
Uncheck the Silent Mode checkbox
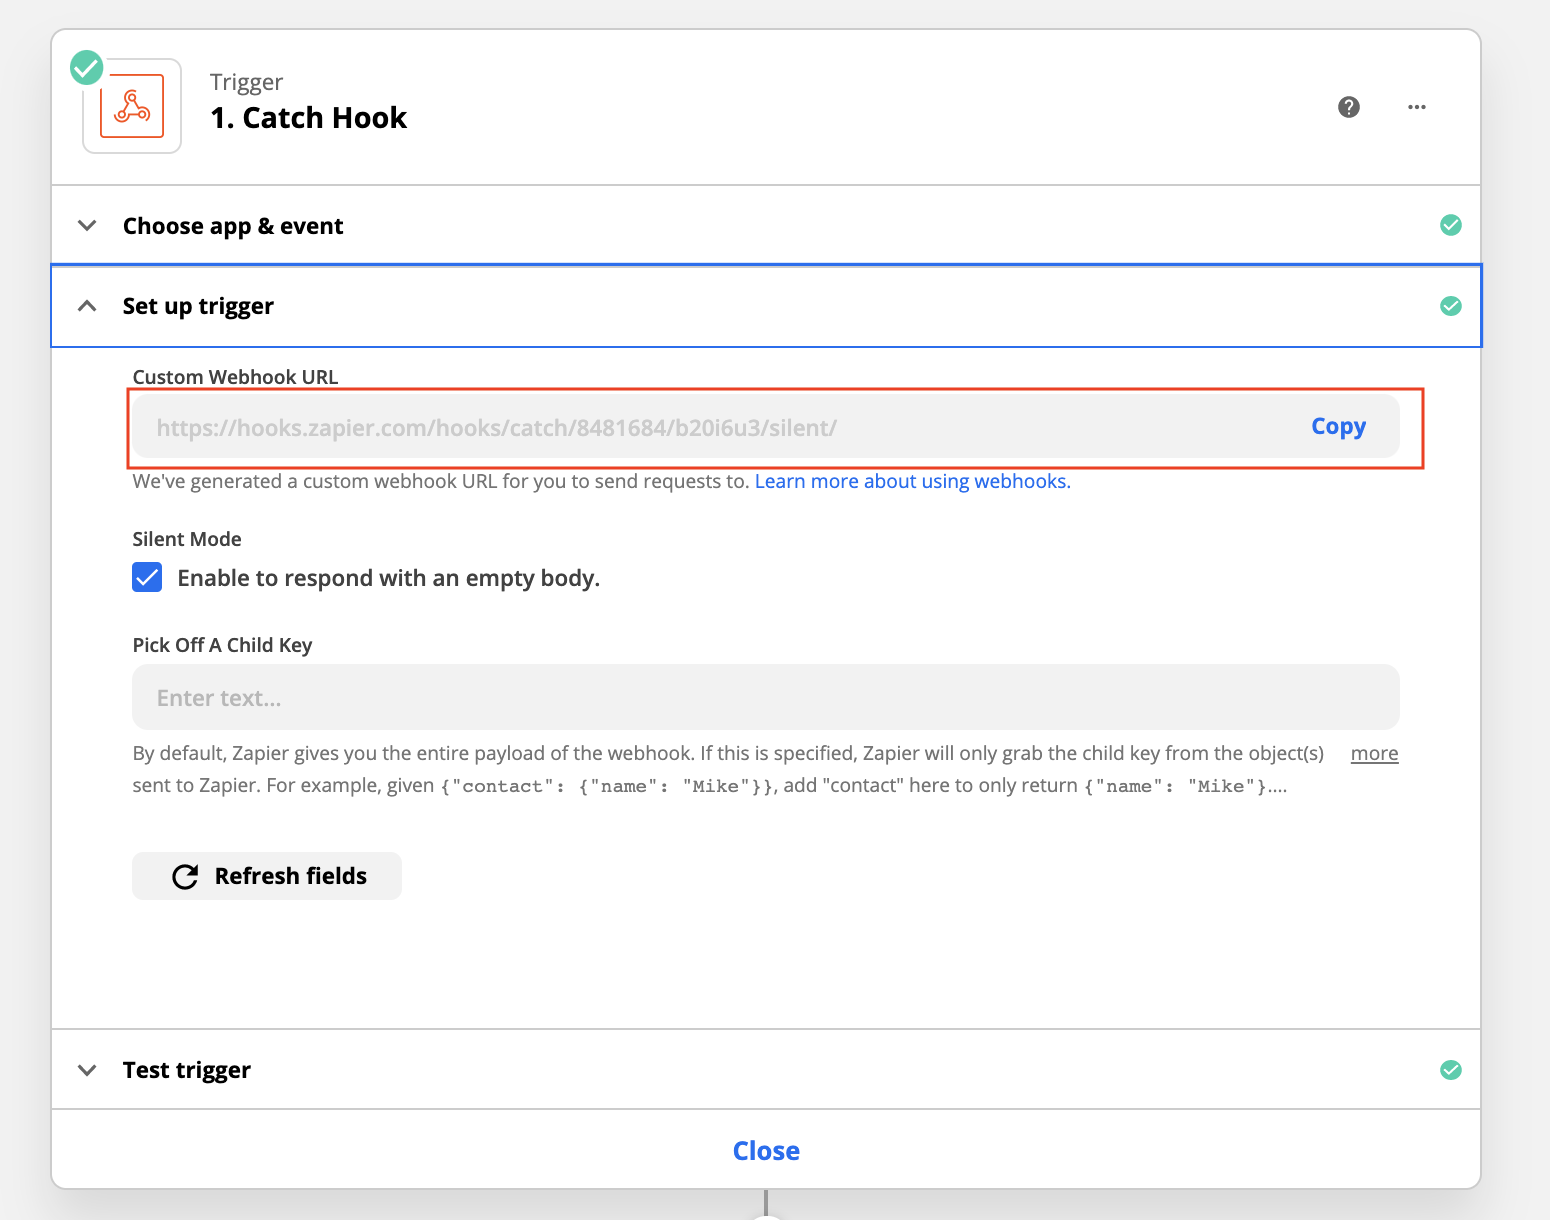click(147, 578)
